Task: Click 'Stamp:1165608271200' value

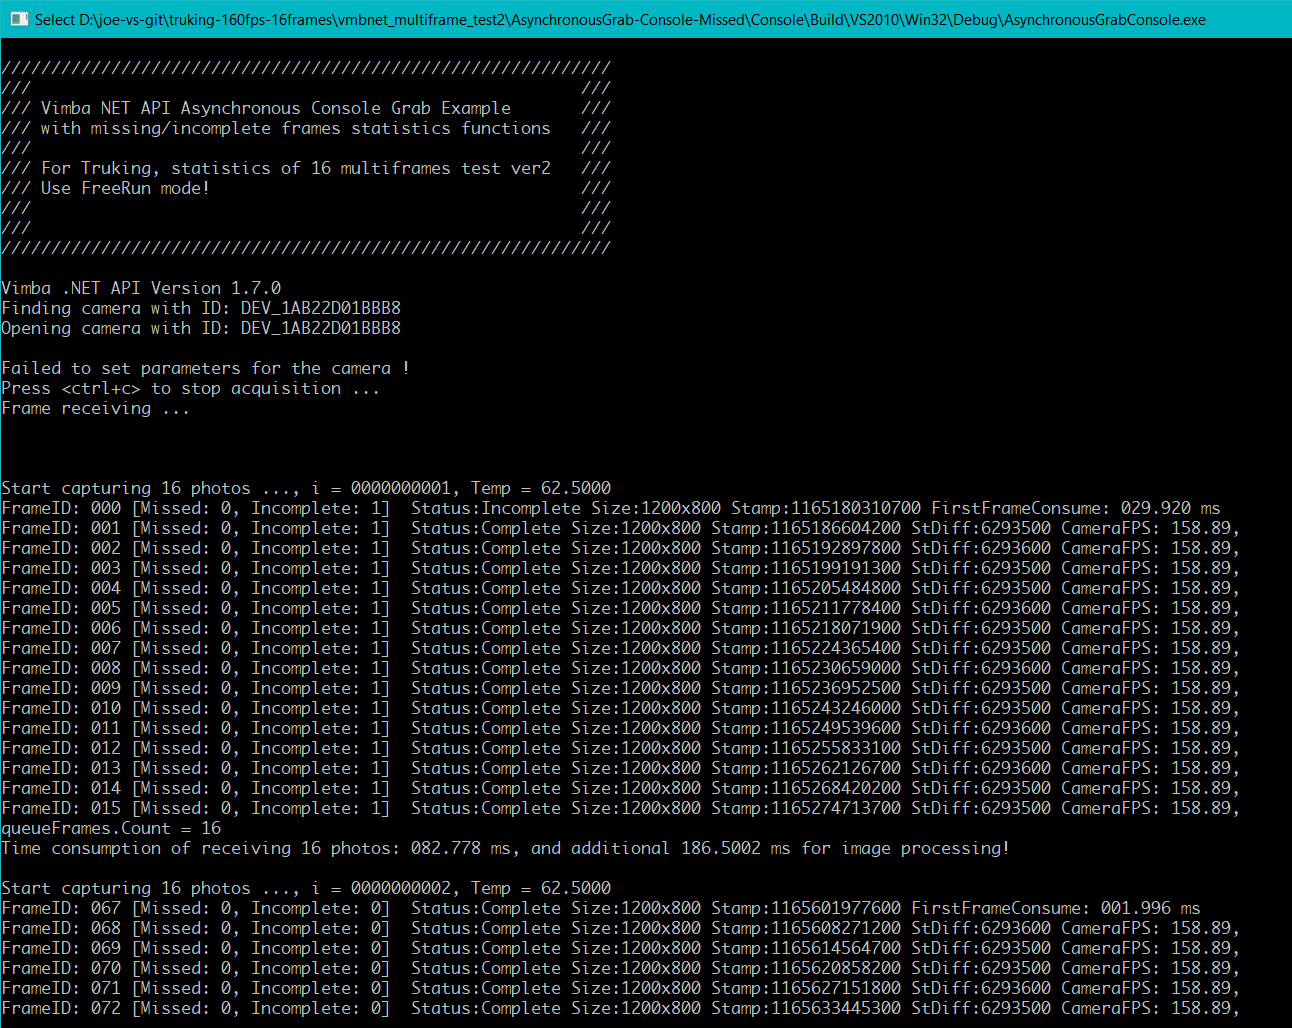Action: (806, 928)
